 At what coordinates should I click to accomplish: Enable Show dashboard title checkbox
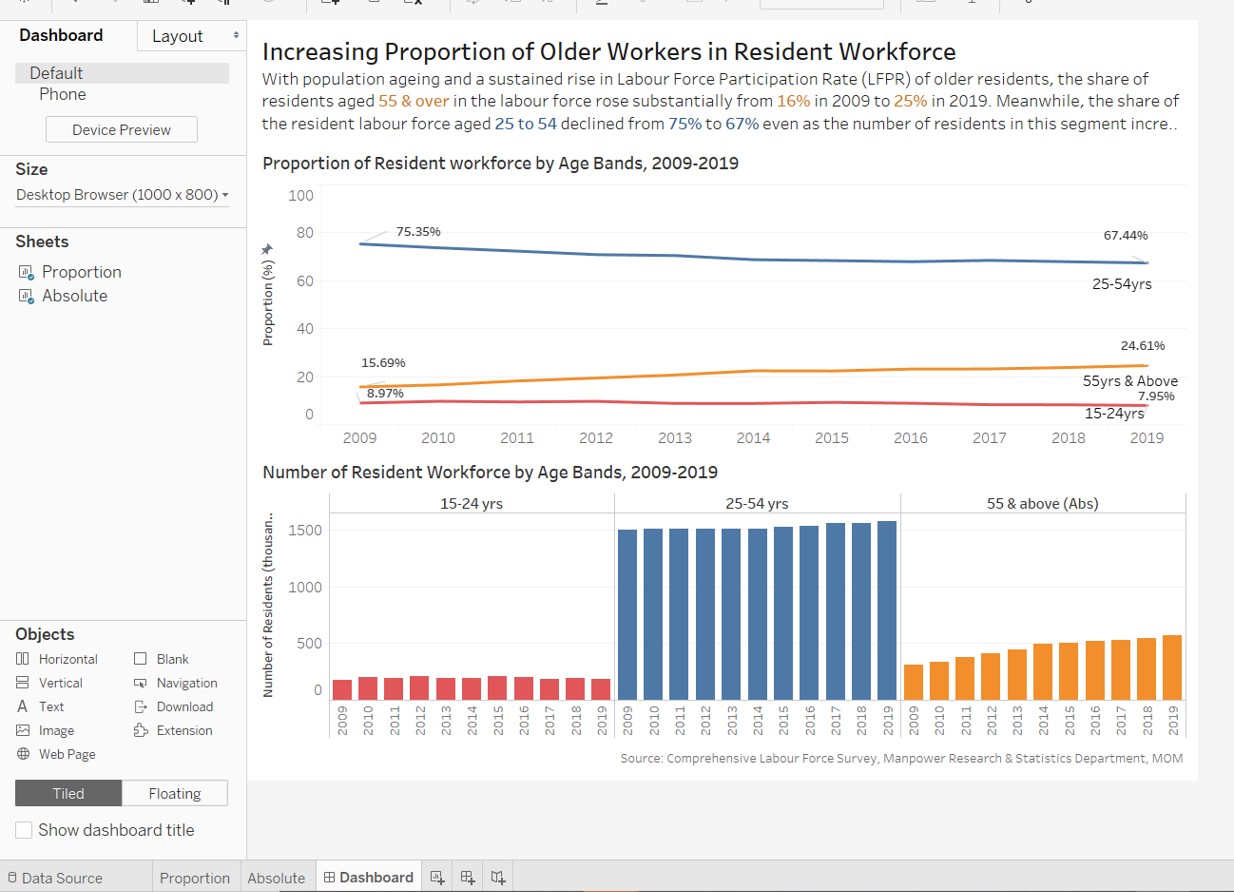point(23,830)
